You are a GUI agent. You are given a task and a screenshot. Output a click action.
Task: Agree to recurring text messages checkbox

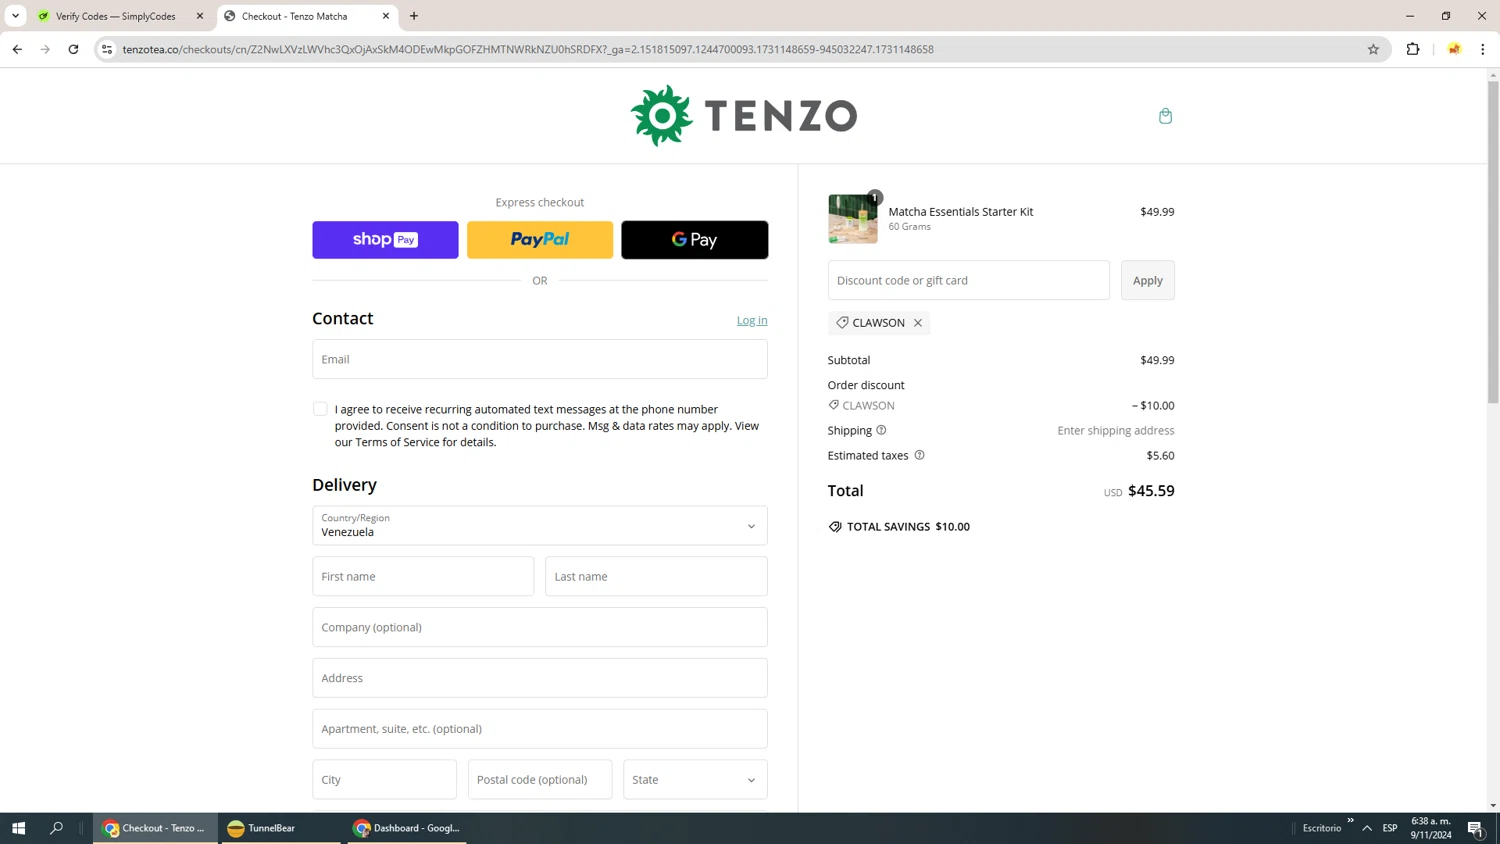coord(320,409)
